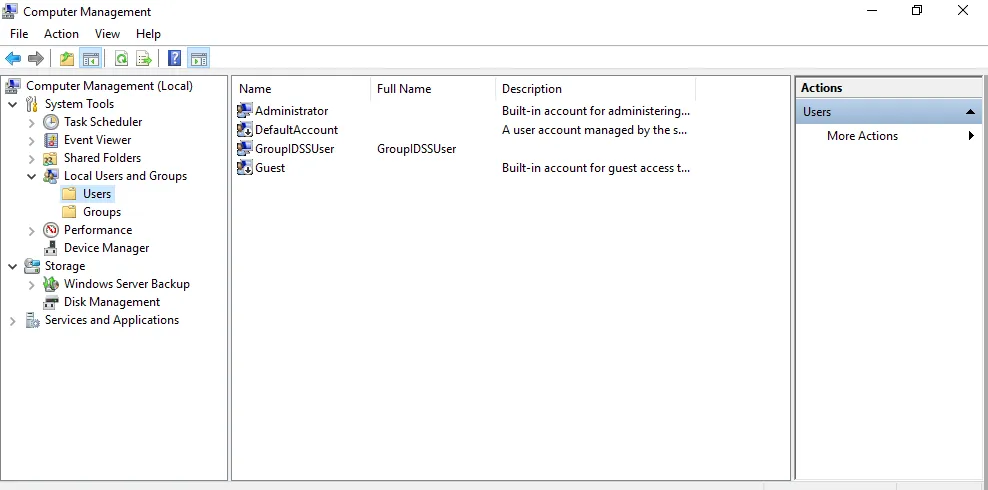Click the Device Manager icon
The image size is (988, 490).
pos(51,248)
